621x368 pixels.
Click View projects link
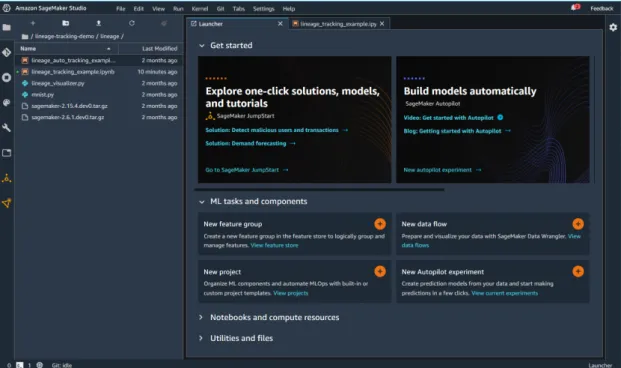pos(291,293)
